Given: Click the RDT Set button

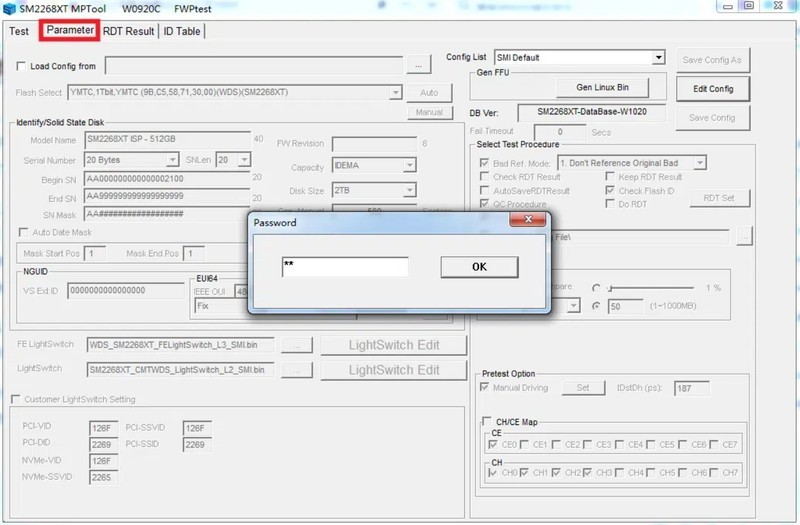Looking at the screenshot, I should (719, 198).
